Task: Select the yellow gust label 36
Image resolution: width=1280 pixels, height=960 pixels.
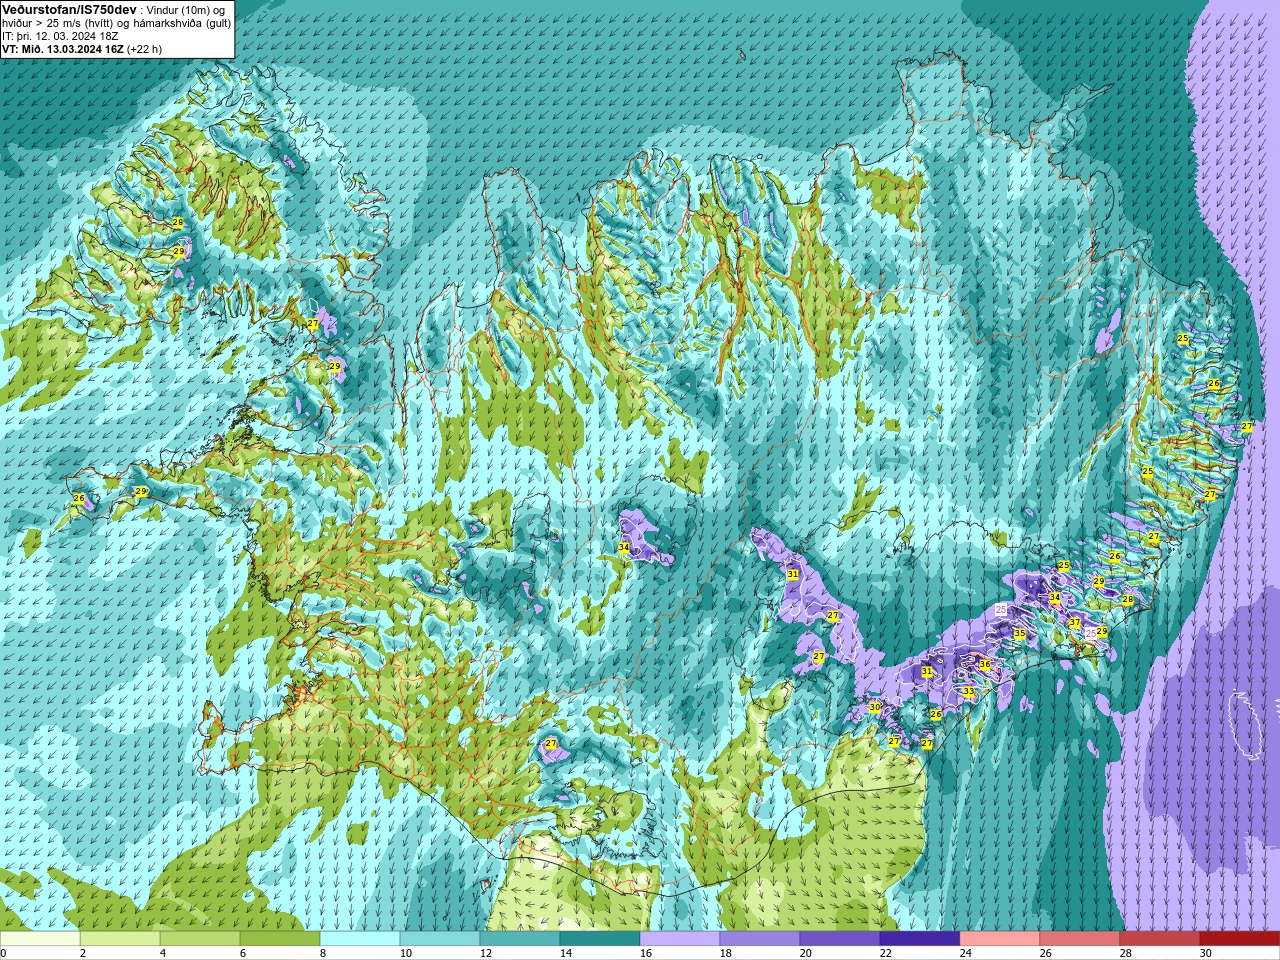Action: click(x=984, y=664)
